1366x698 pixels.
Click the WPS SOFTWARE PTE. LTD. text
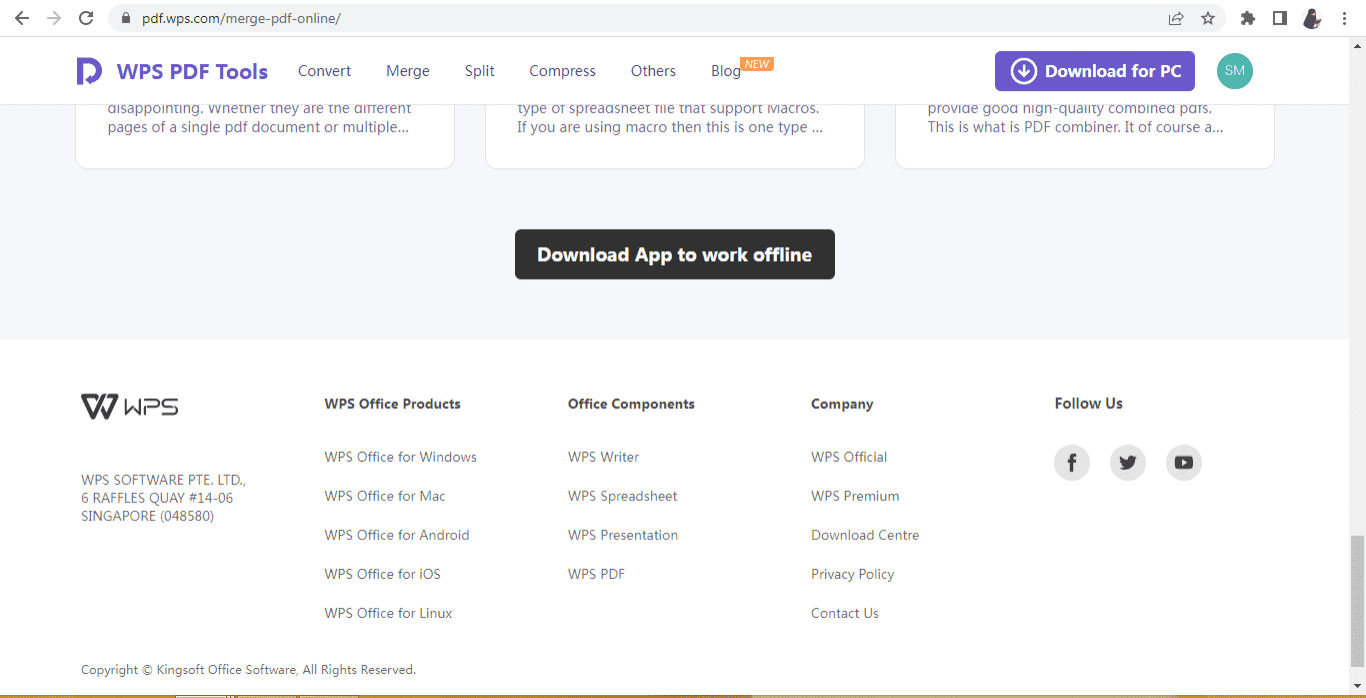(x=163, y=479)
